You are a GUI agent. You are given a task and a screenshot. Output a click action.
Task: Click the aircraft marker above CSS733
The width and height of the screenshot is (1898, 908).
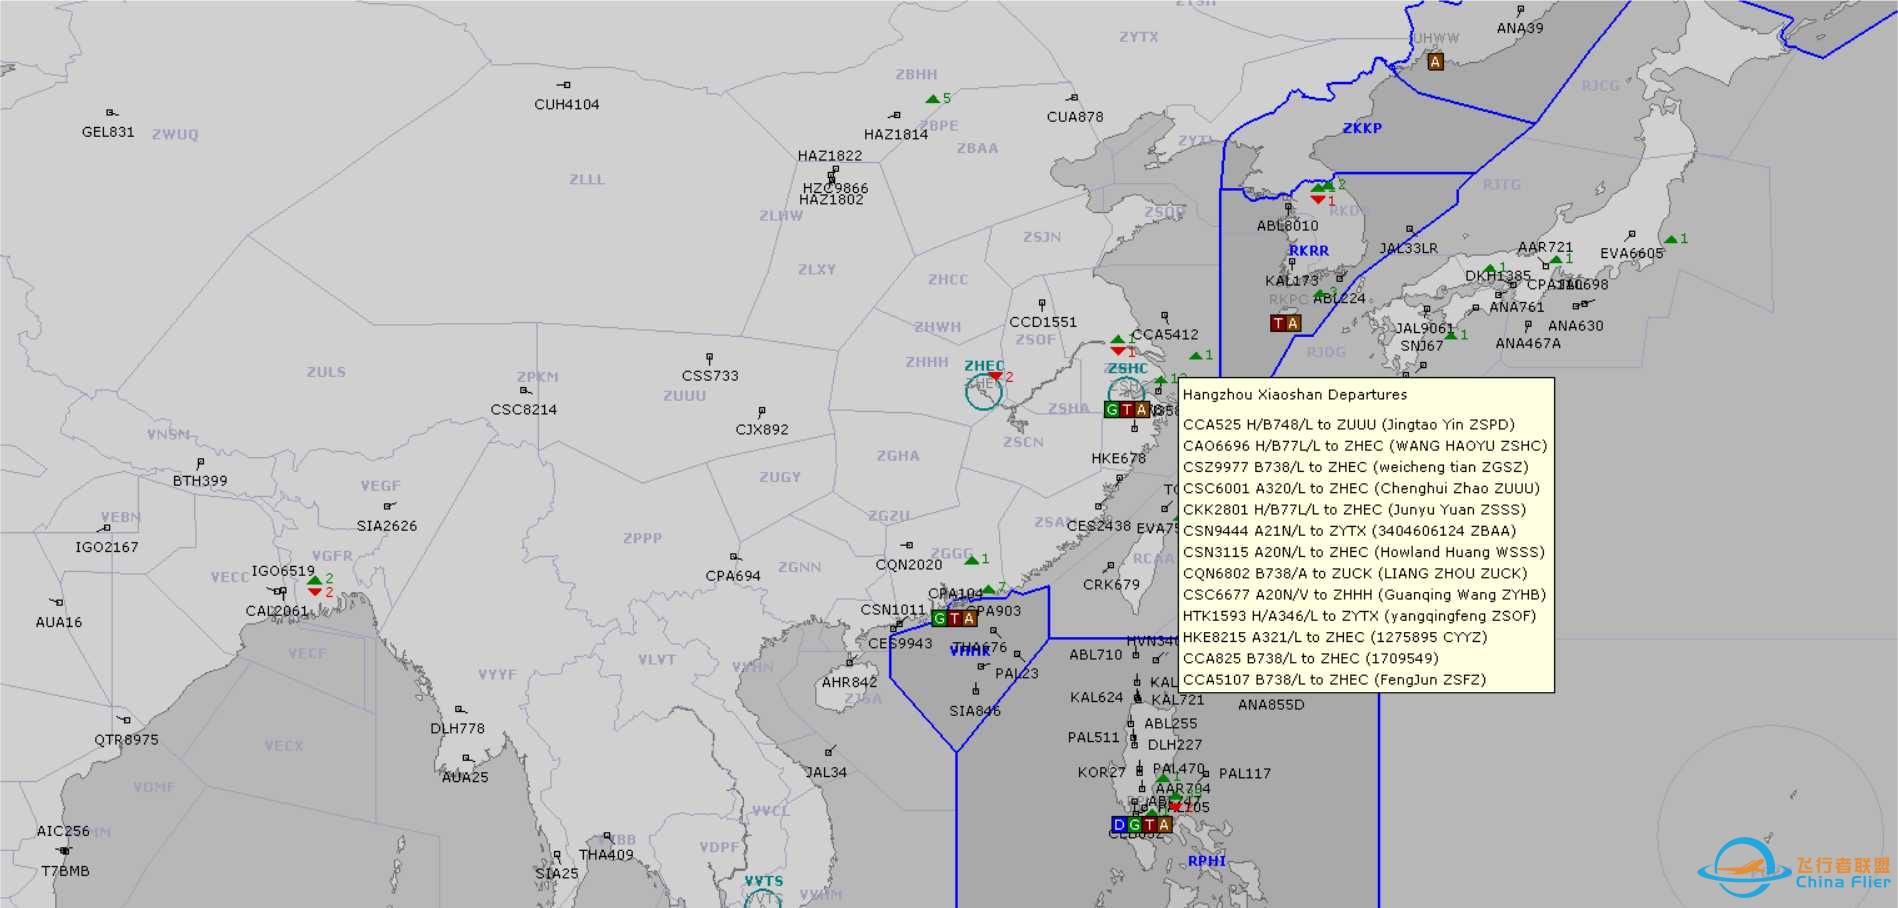click(709, 357)
